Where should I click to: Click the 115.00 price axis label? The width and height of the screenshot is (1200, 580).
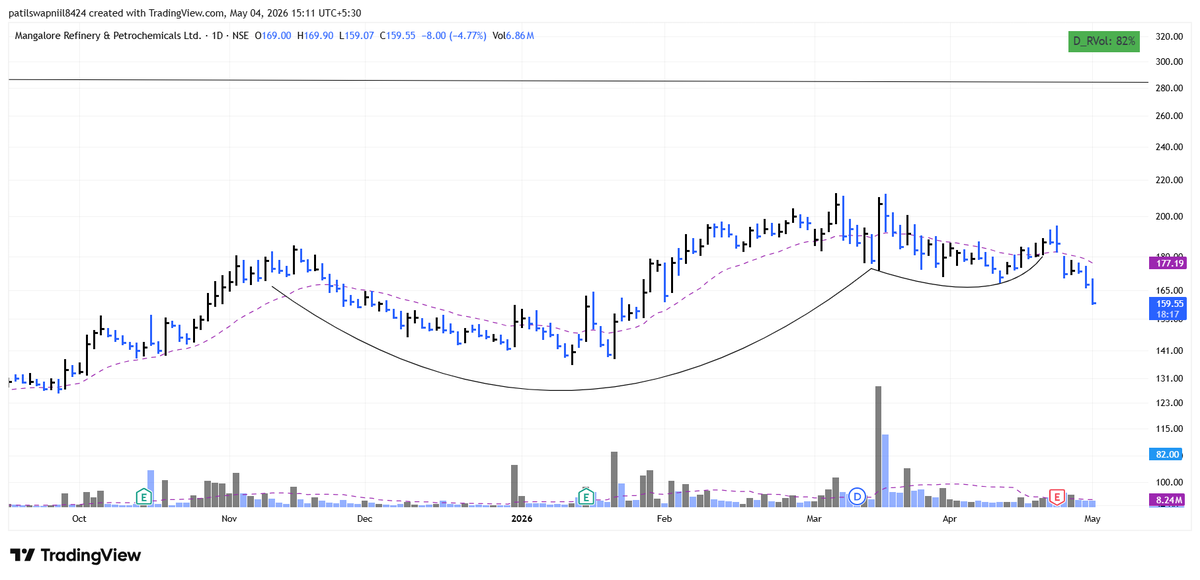[x=1170, y=428]
